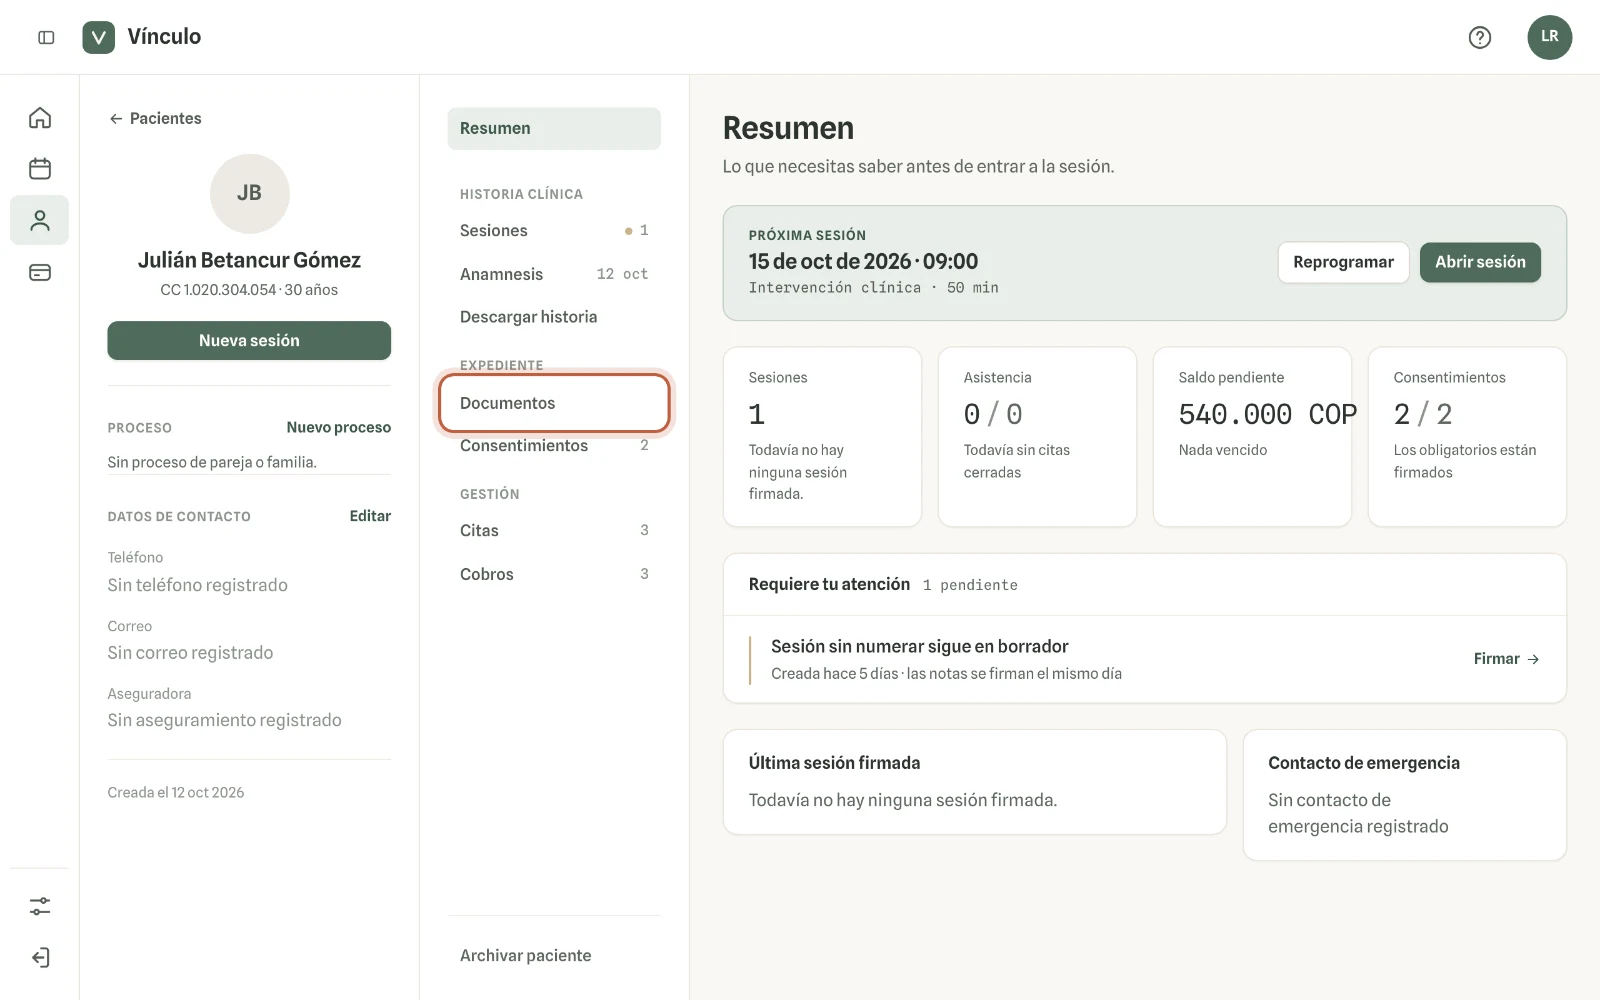
Task: Click the Última sesión firmada card
Action: coord(975,782)
